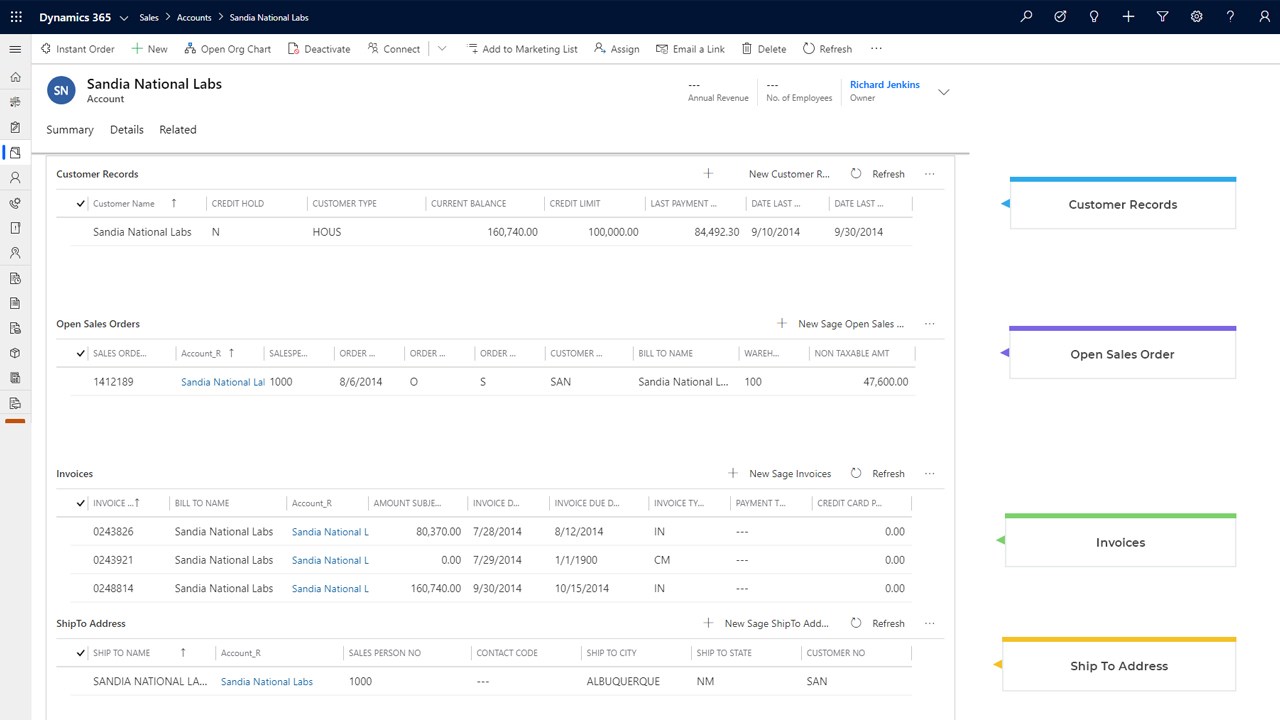Sort by Customer Name column header
Image resolution: width=1280 pixels, height=720 pixels.
(124, 204)
